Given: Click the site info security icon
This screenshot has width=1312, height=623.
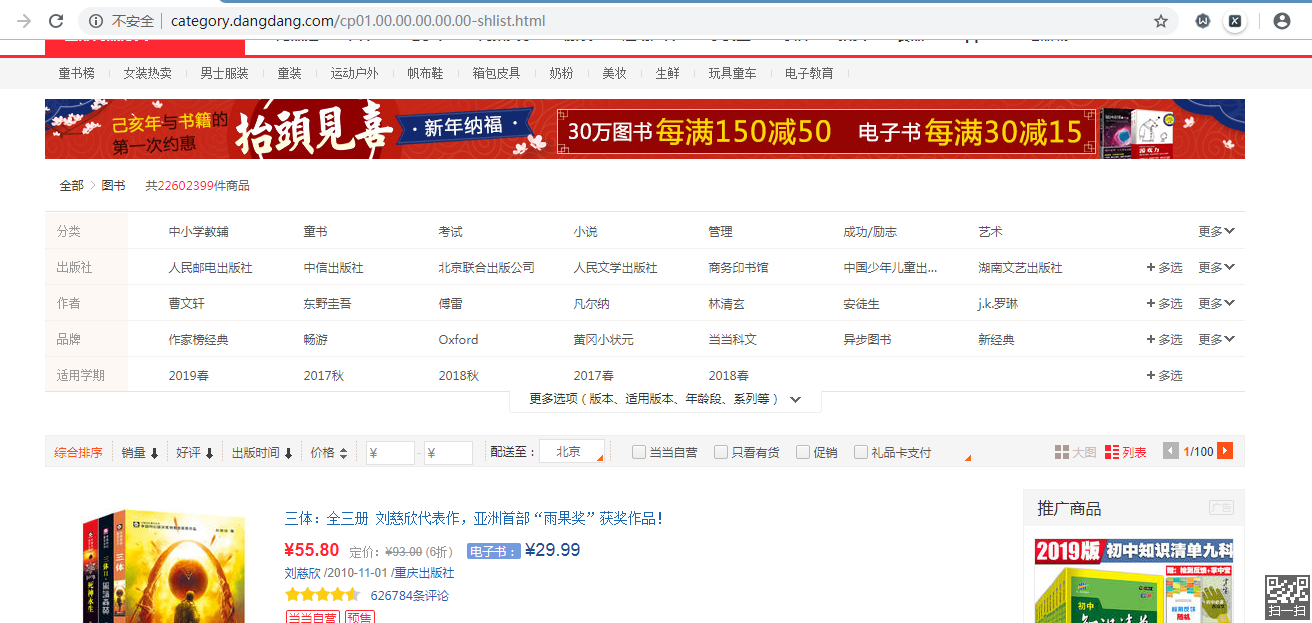Looking at the screenshot, I should (x=96, y=21).
